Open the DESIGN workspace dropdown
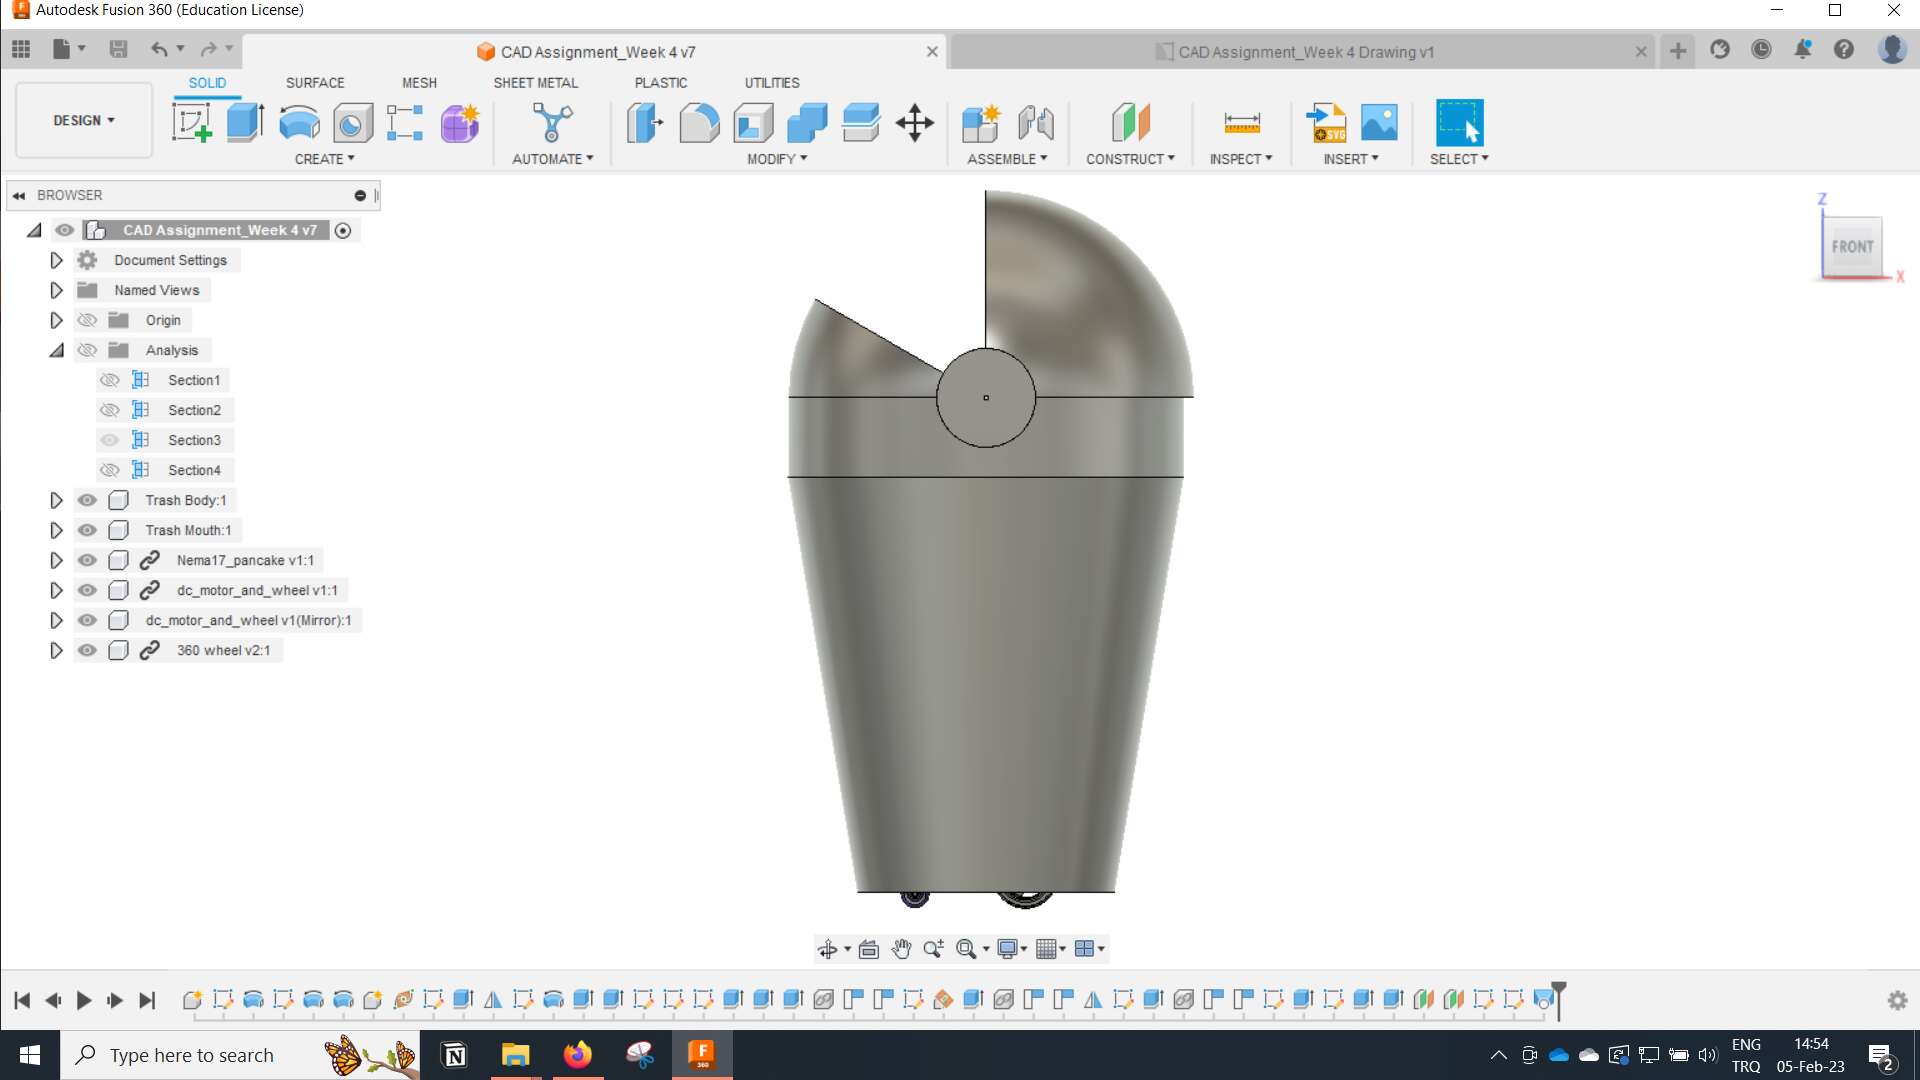 tap(84, 120)
